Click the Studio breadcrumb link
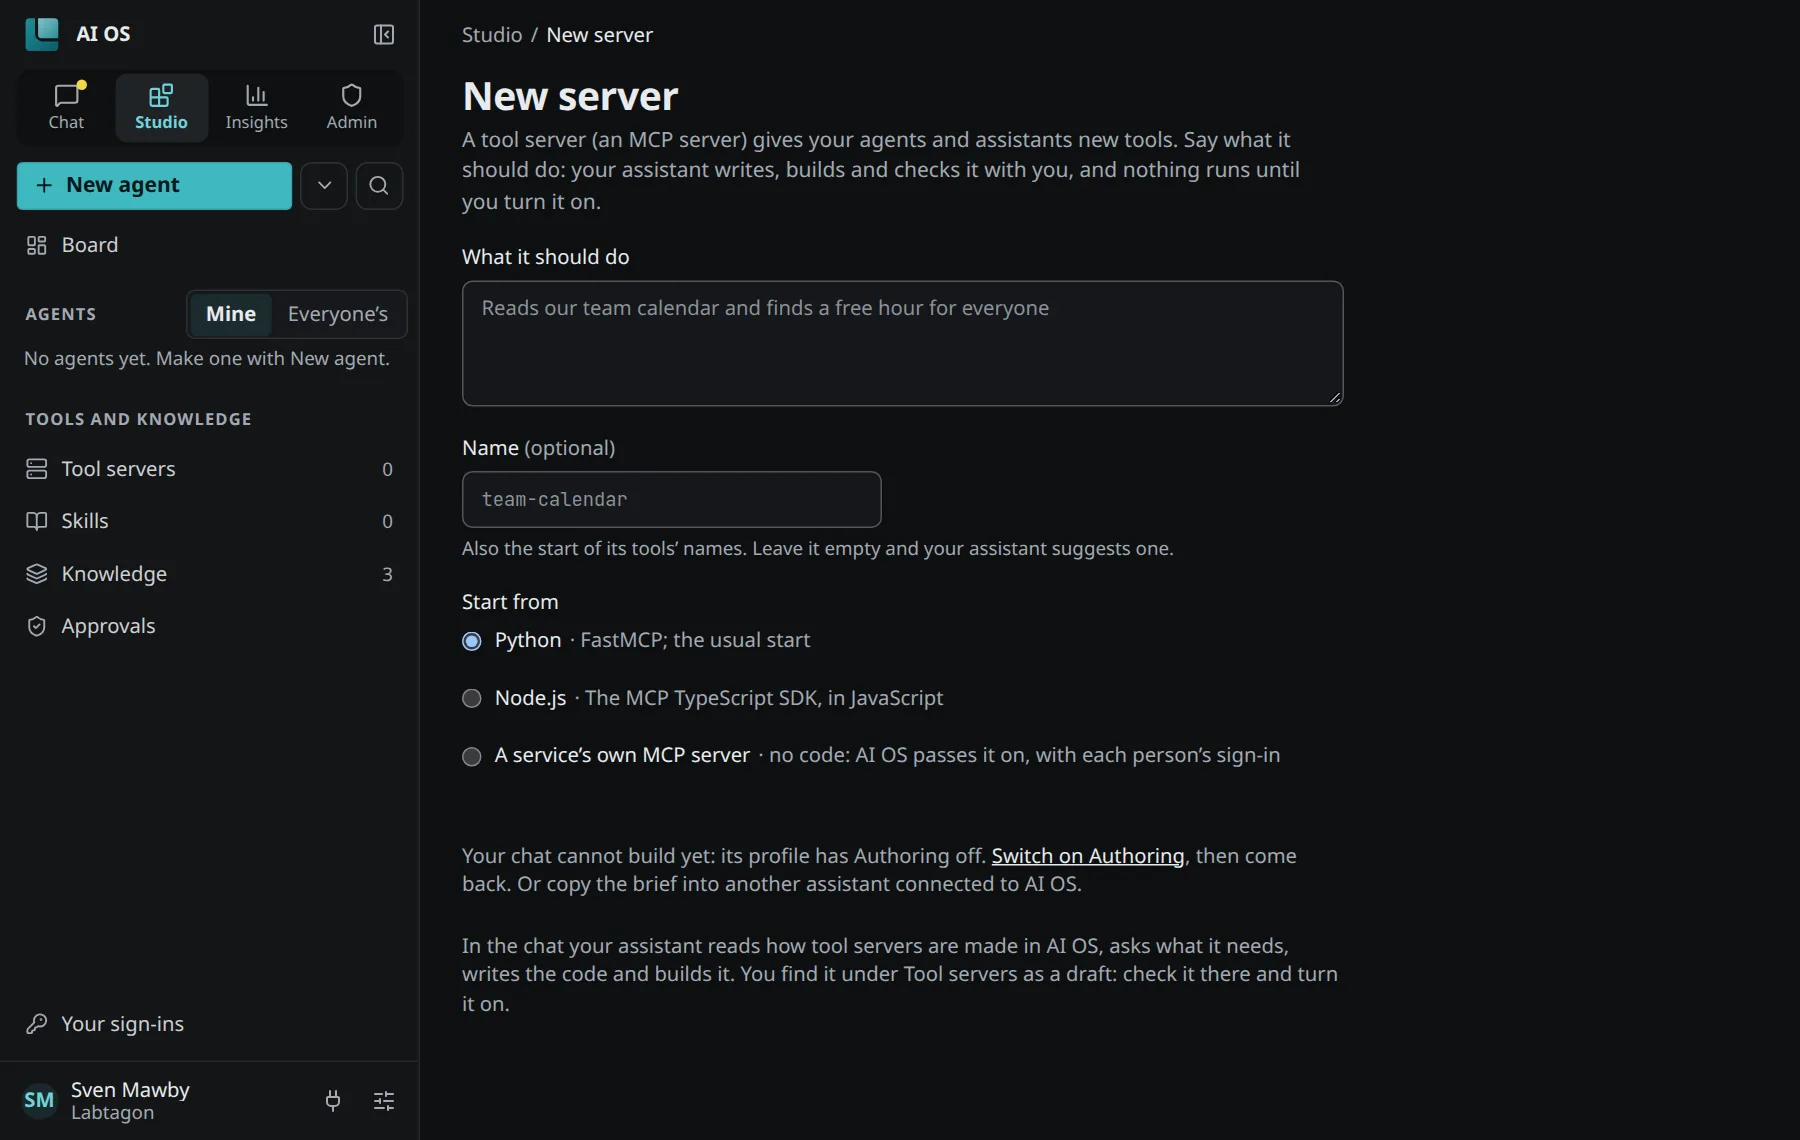 click(492, 35)
